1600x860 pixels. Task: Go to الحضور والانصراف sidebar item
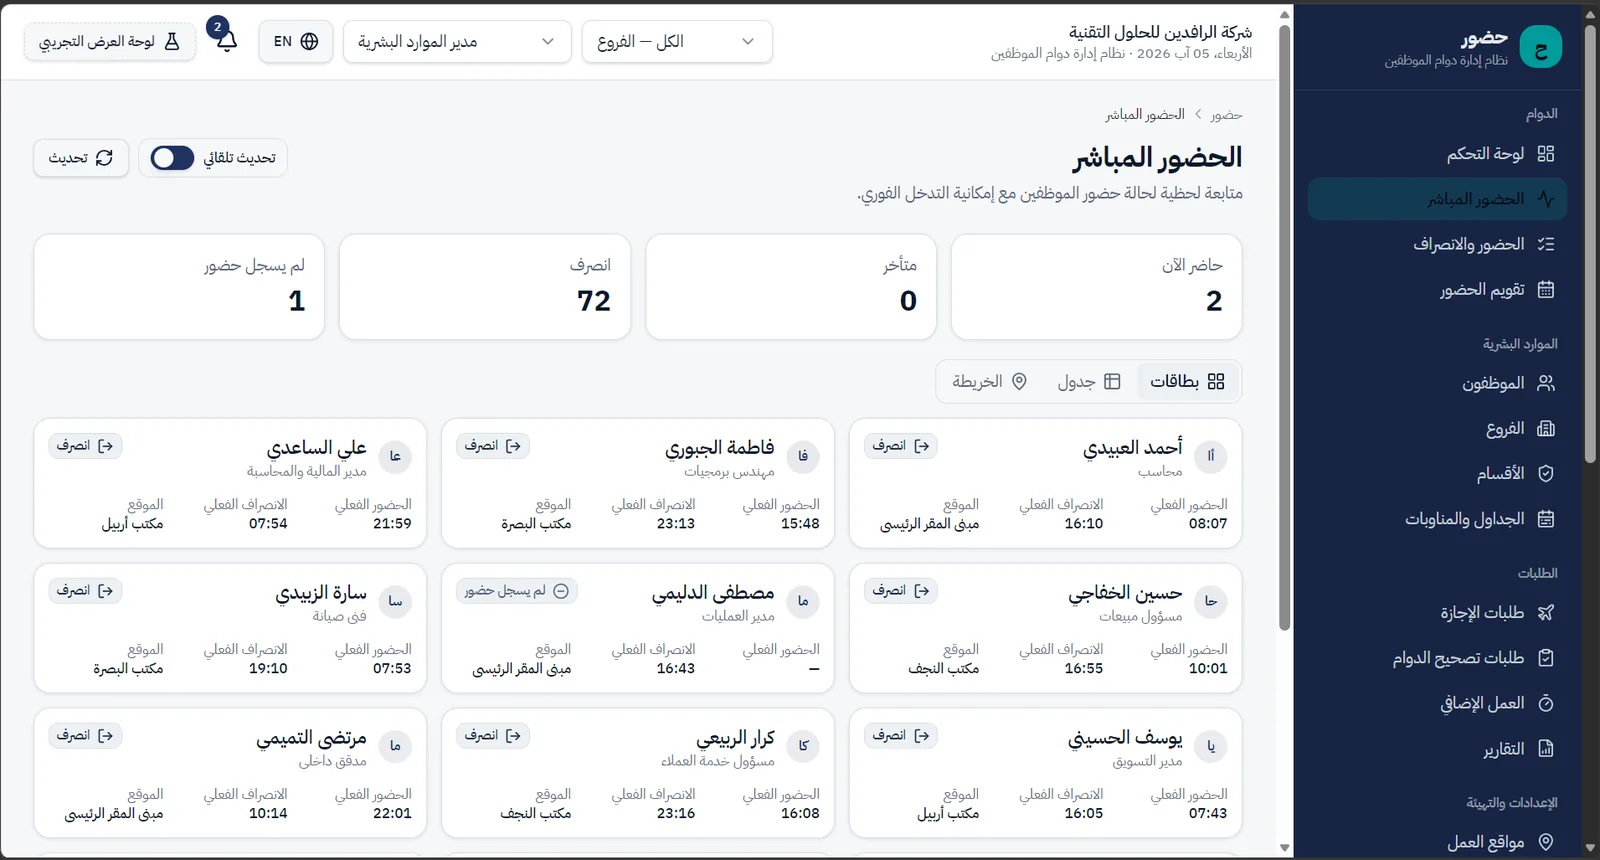[x=1437, y=244]
